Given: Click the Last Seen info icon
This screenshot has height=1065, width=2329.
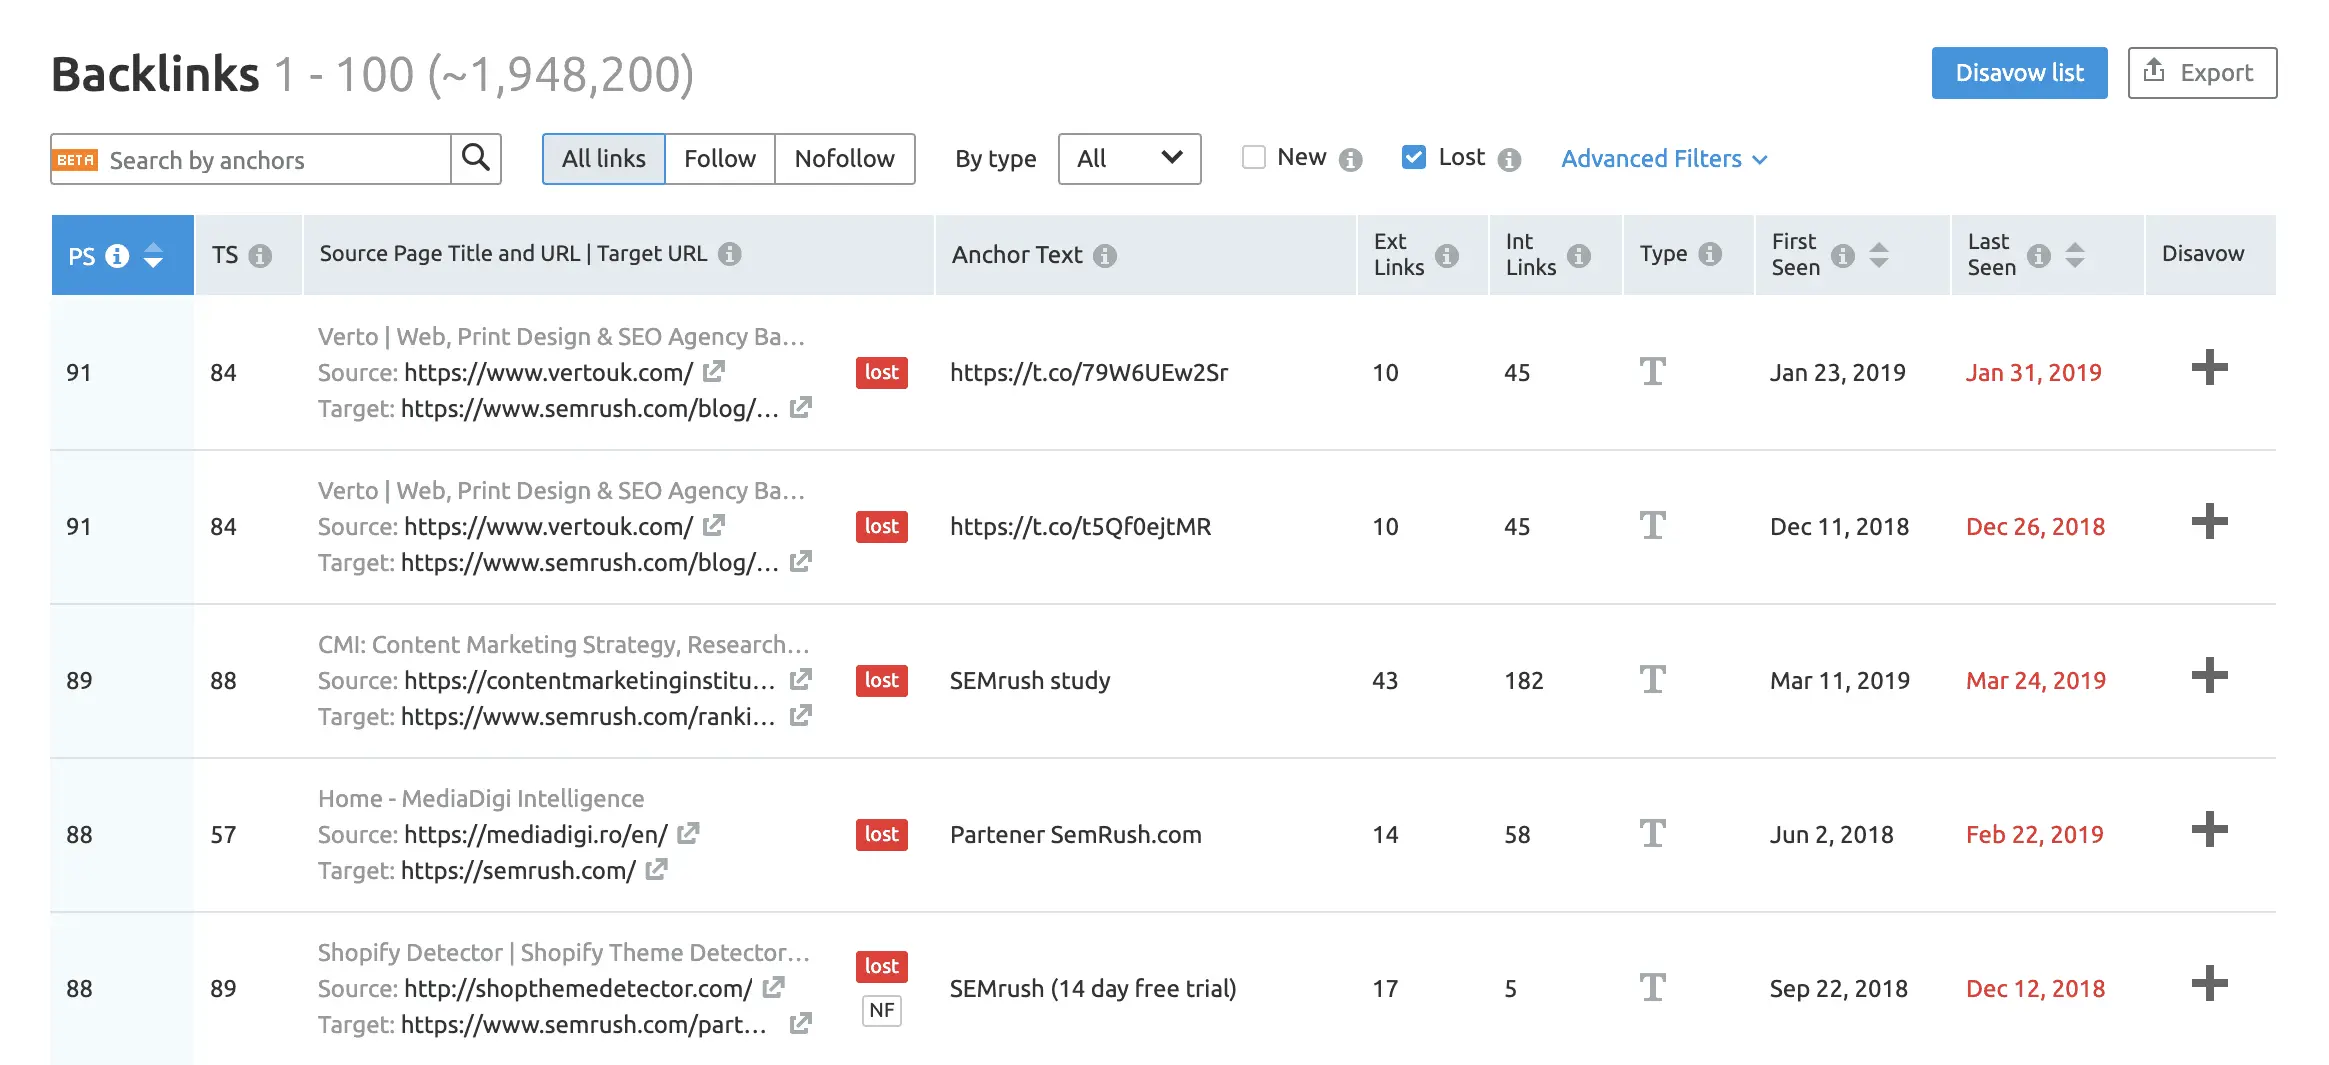Looking at the screenshot, I should (x=2039, y=256).
